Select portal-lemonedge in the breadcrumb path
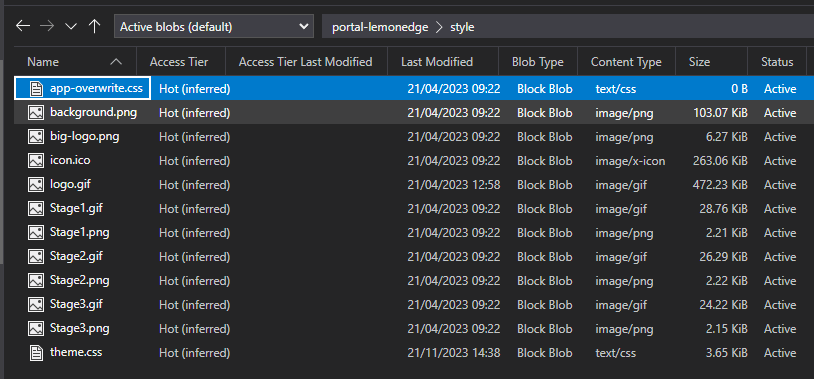This screenshot has height=379, width=814. (380, 27)
